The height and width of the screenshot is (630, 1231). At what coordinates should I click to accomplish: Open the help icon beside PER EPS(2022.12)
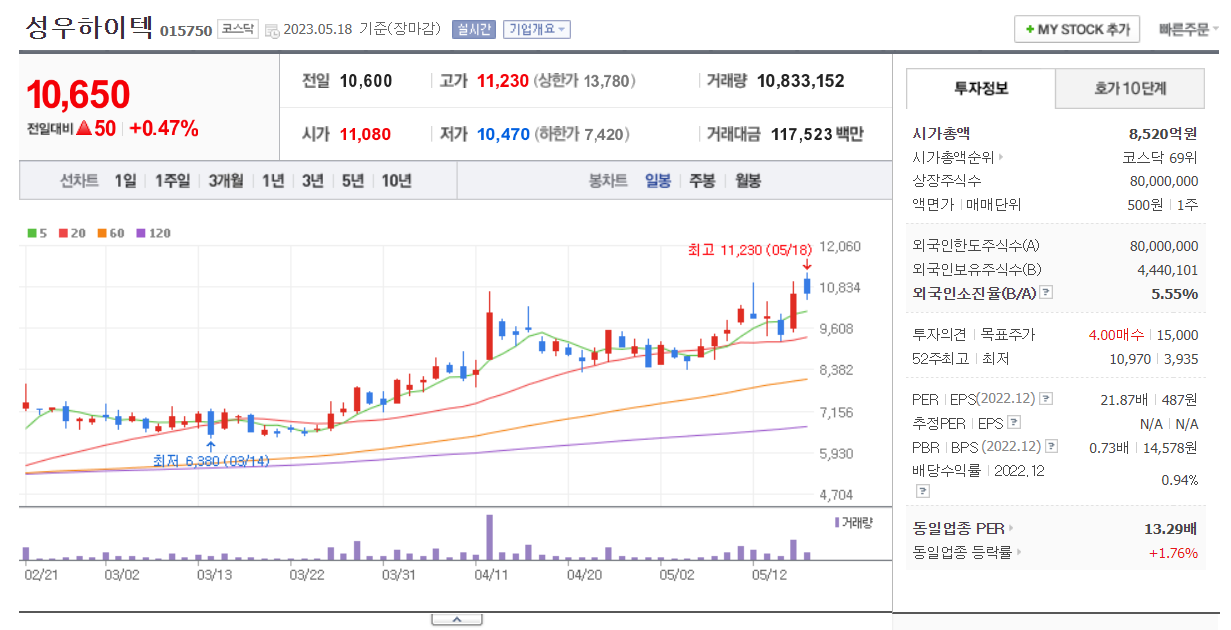(x=1046, y=399)
